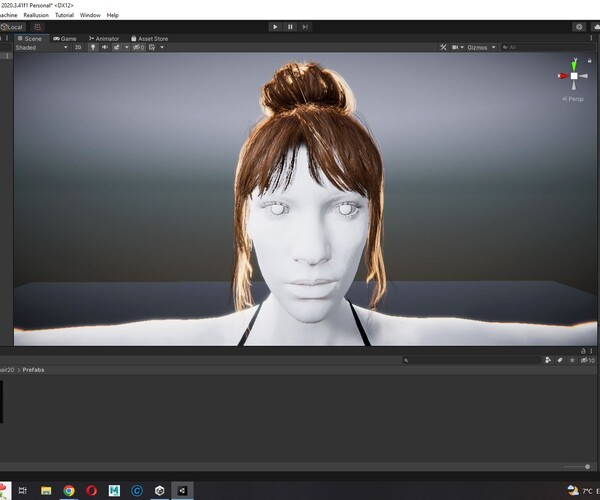Open the blue C application on taskbar
This screenshot has width=600, height=500.
coord(137,490)
